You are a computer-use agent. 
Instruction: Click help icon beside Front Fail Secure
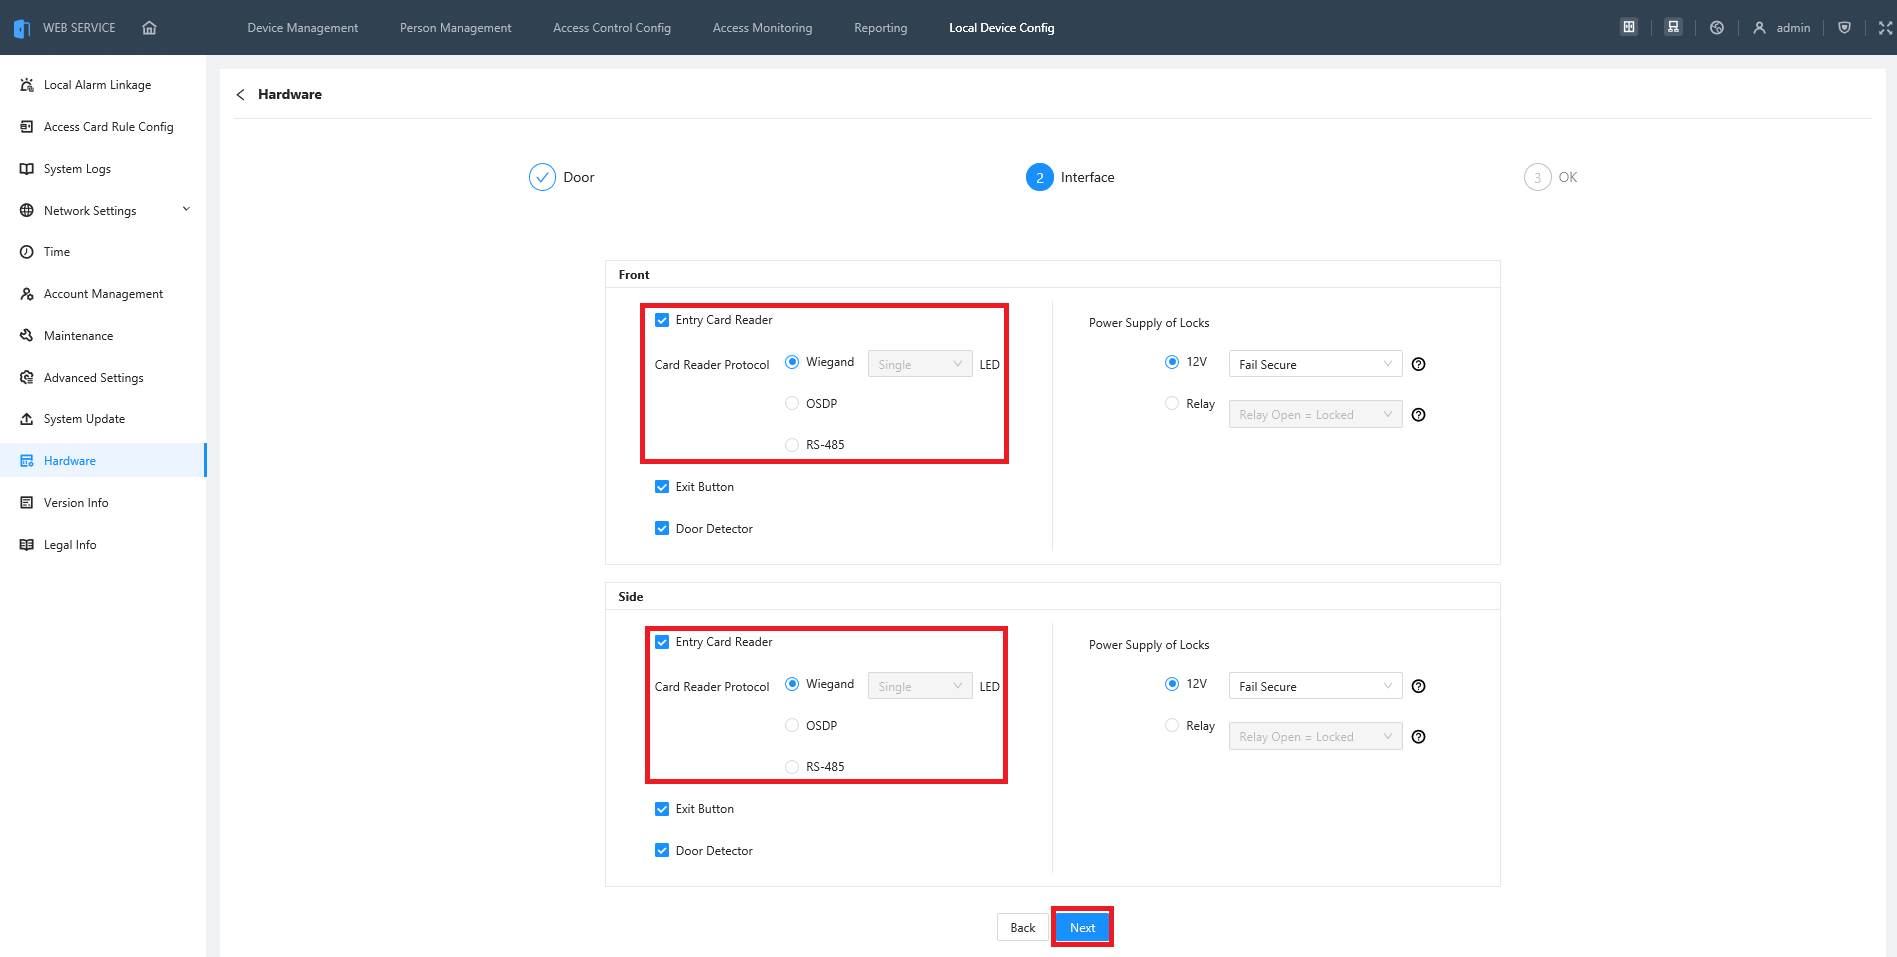tap(1418, 365)
